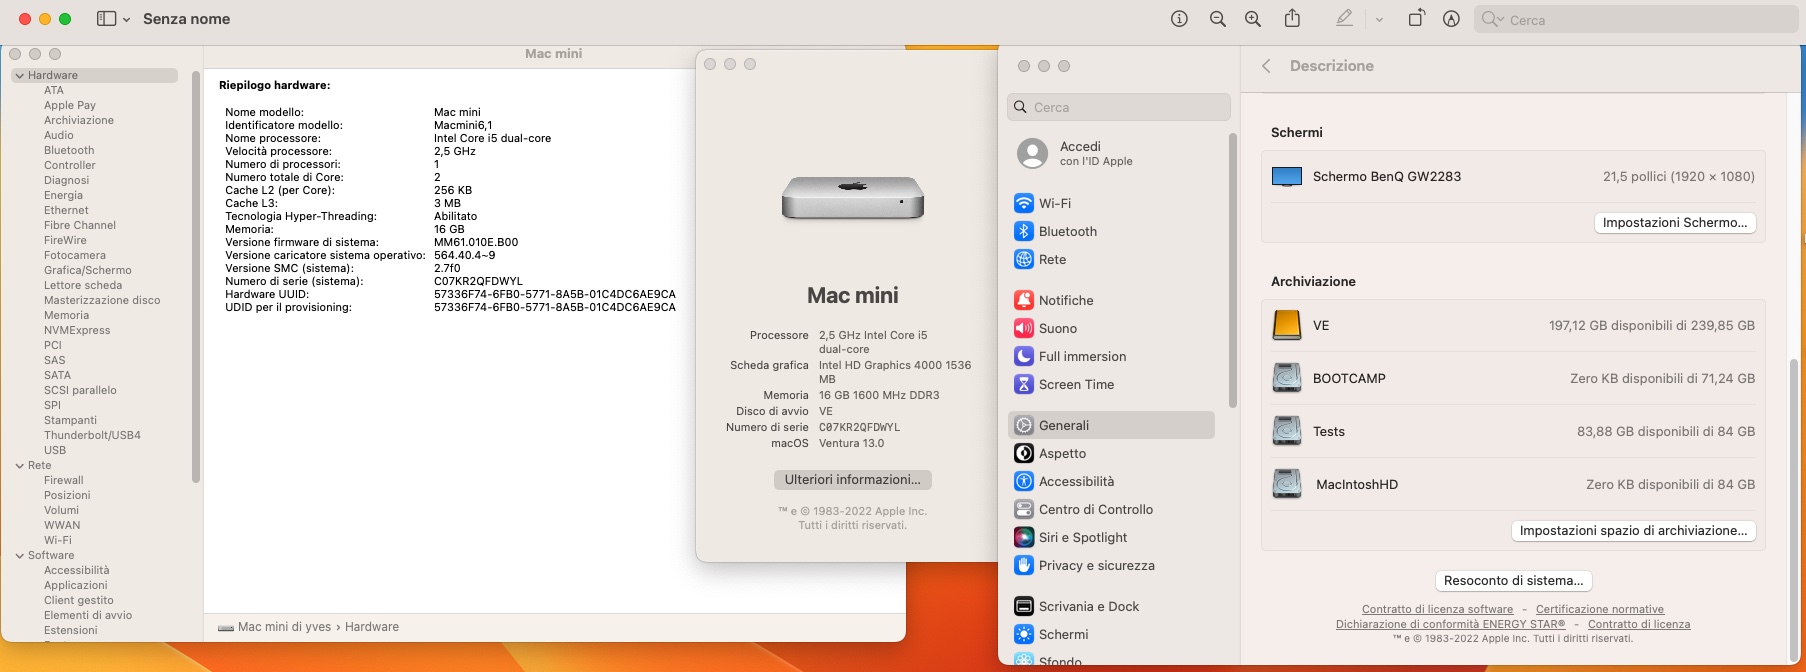Open Rete settings icon
The height and width of the screenshot is (672, 1806).
pos(1024,259)
